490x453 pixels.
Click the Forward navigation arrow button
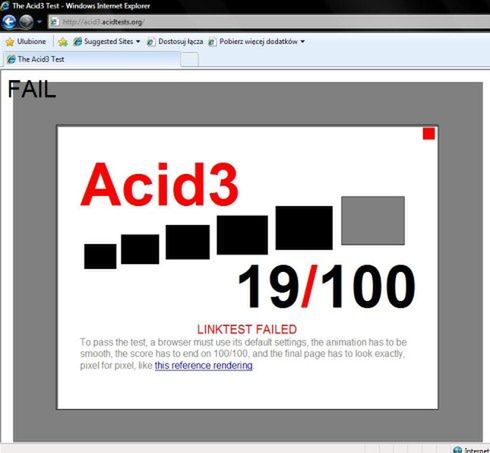26,22
